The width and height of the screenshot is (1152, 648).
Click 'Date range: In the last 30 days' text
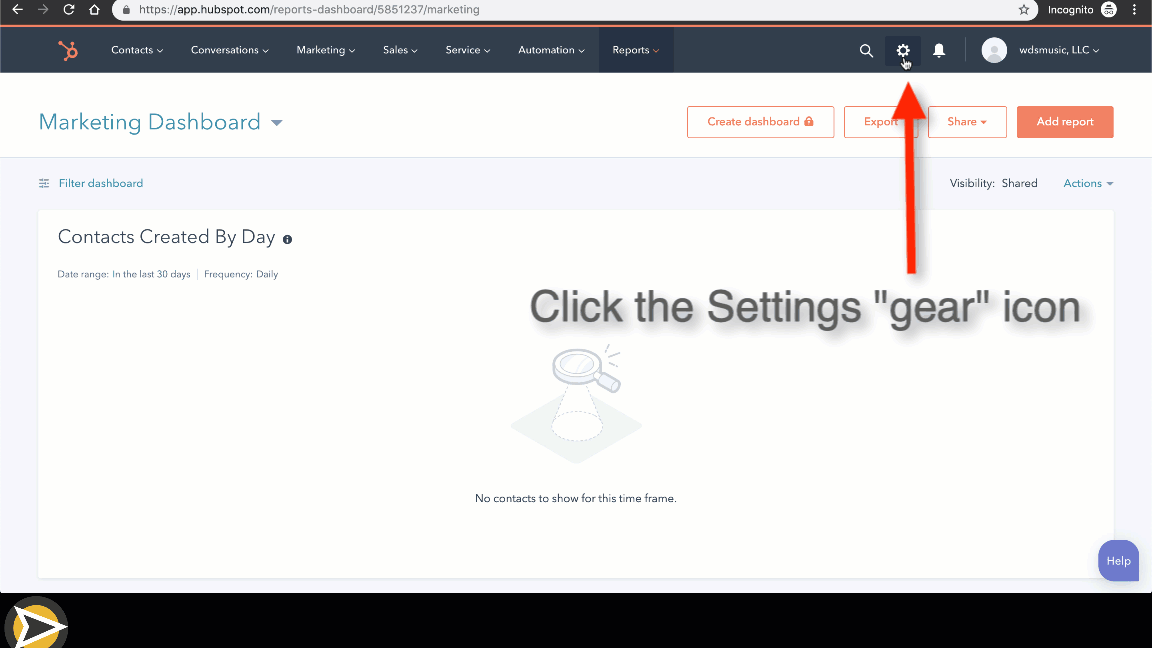pyautogui.click(x=124, y=274)
